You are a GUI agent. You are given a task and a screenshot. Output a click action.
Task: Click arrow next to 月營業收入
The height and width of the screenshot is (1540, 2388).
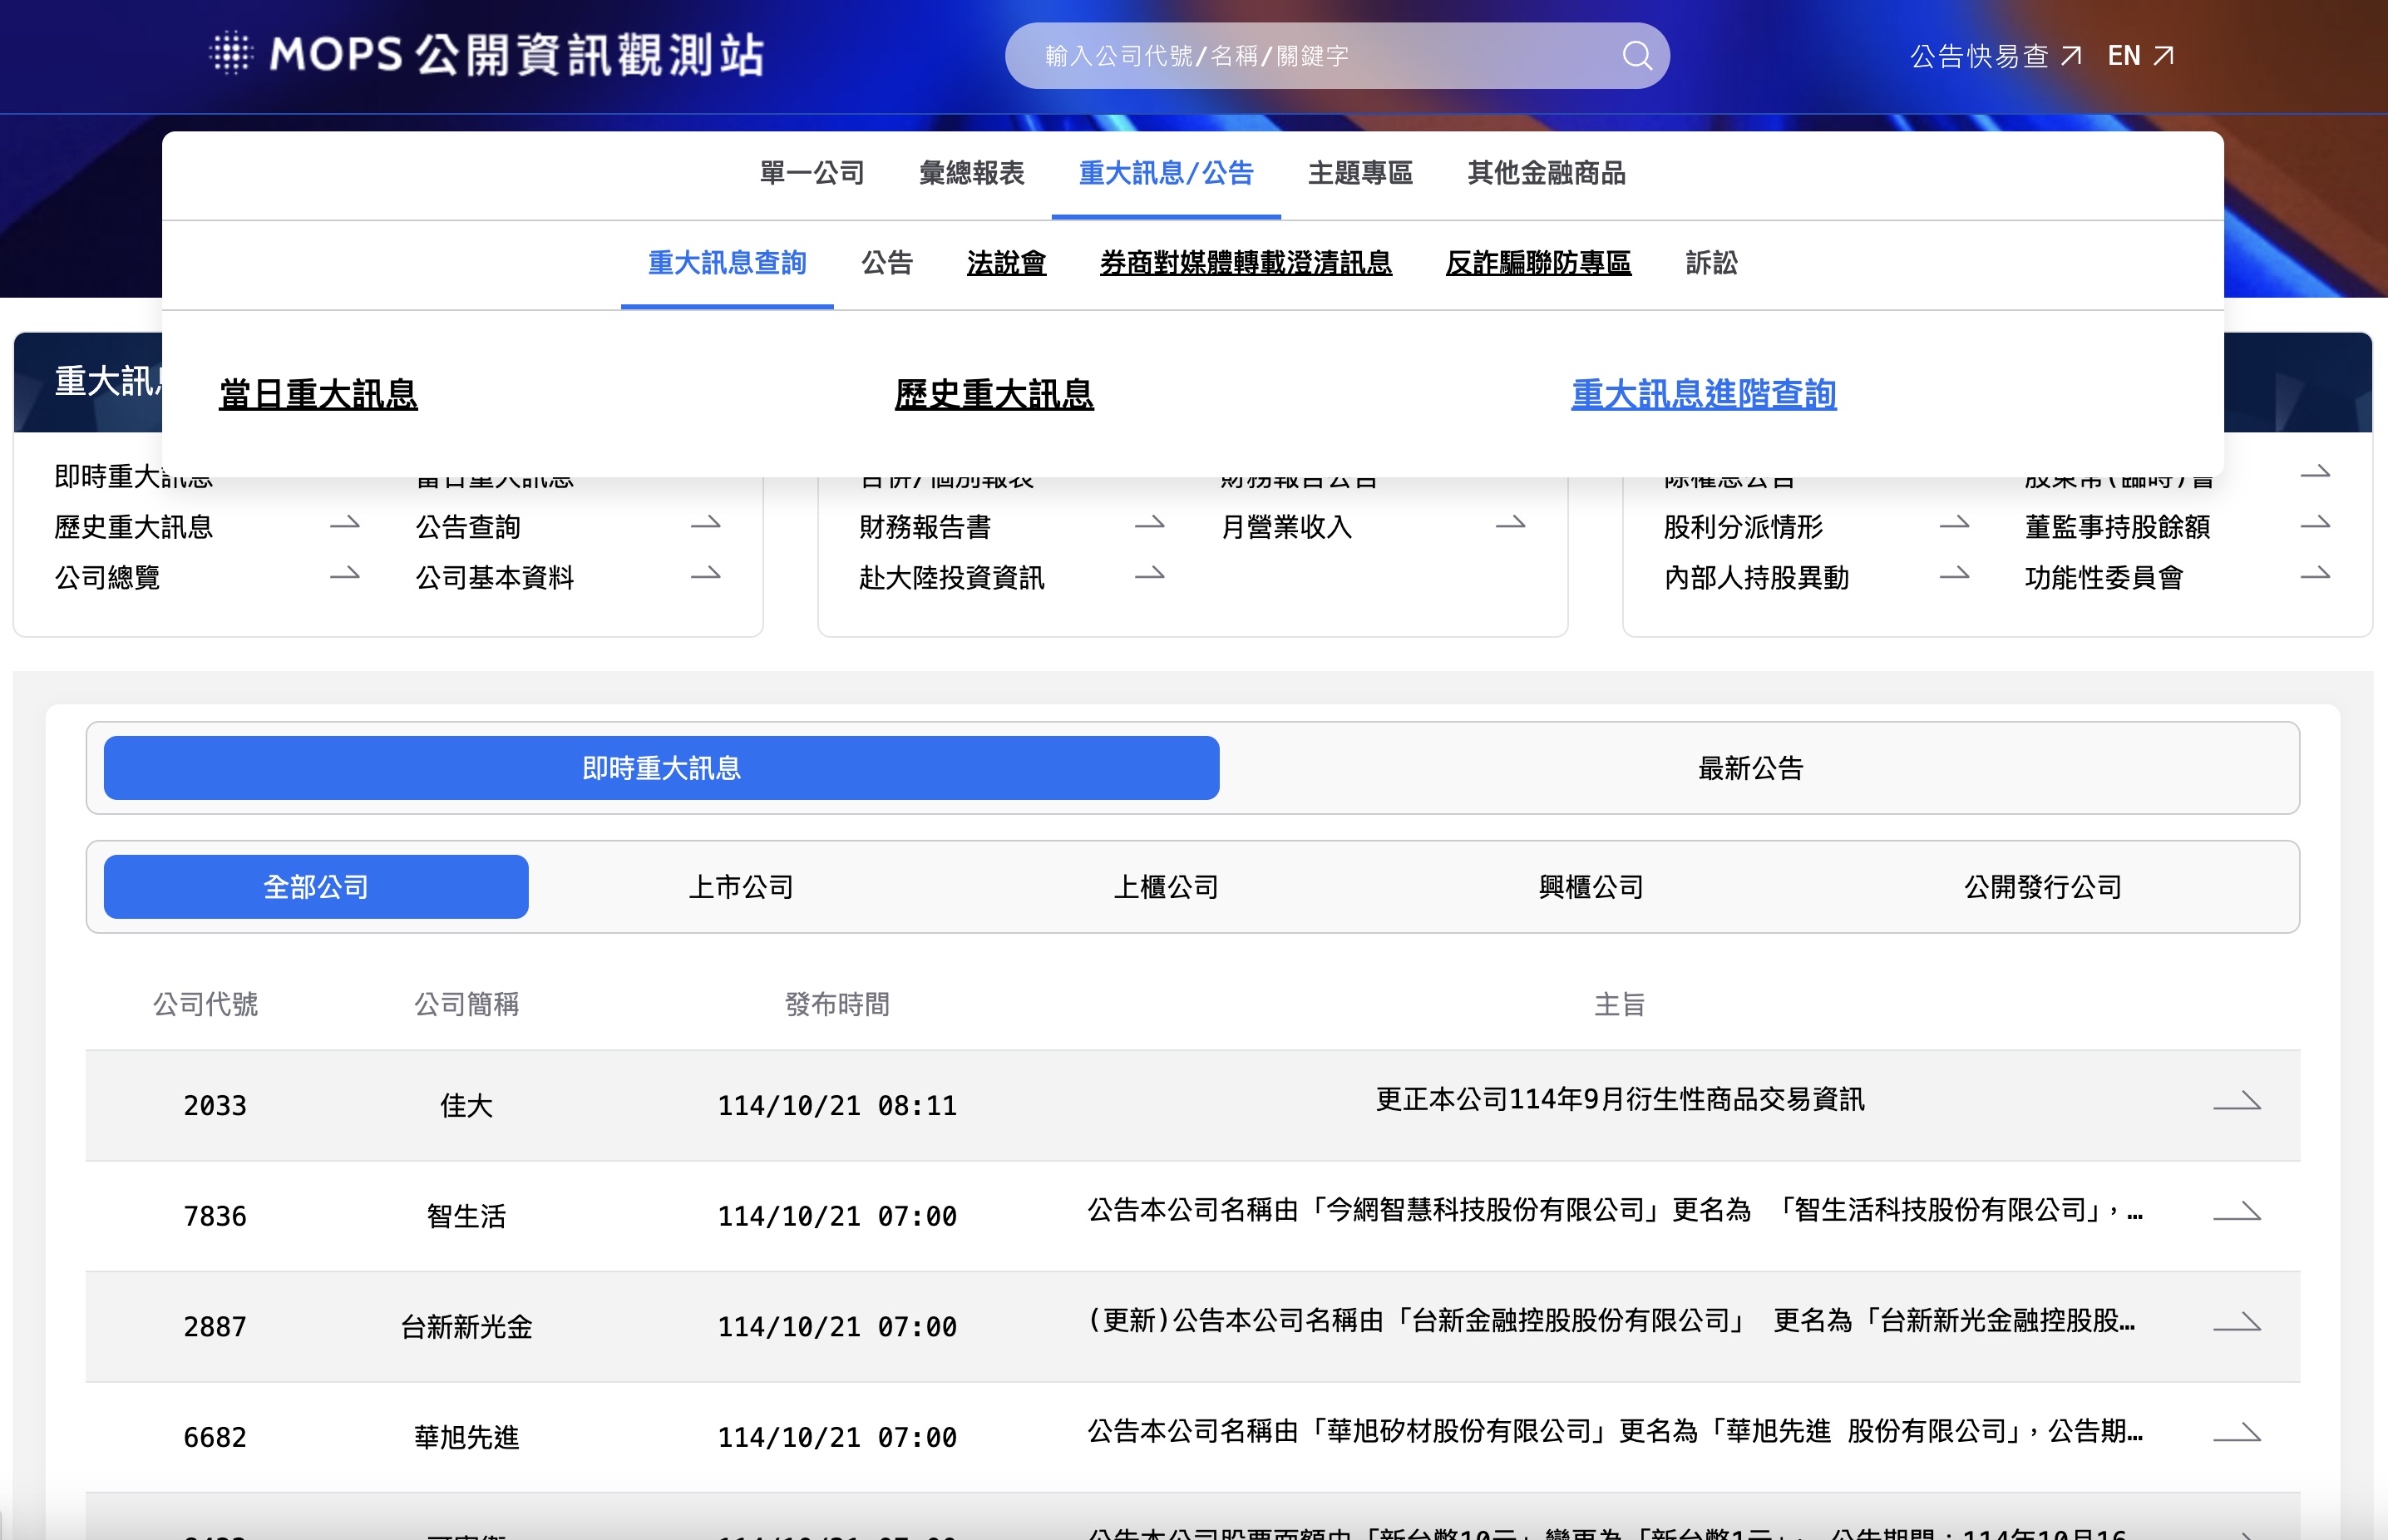coord(1510,523)
